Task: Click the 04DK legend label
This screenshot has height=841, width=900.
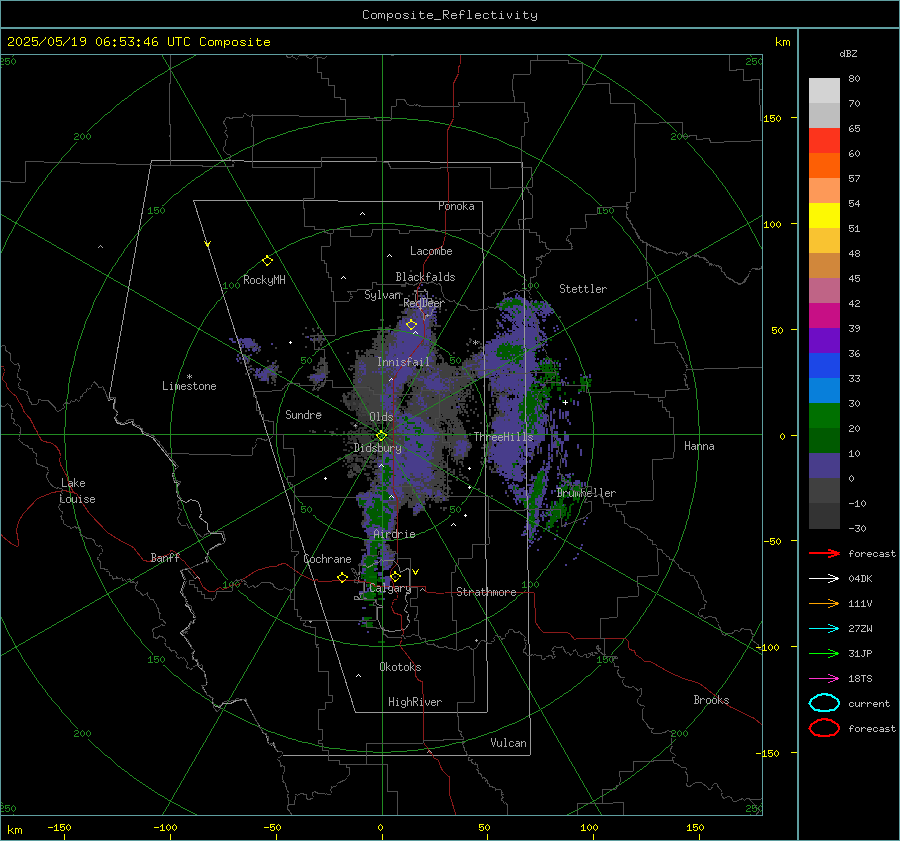Action: click(860, 579)
